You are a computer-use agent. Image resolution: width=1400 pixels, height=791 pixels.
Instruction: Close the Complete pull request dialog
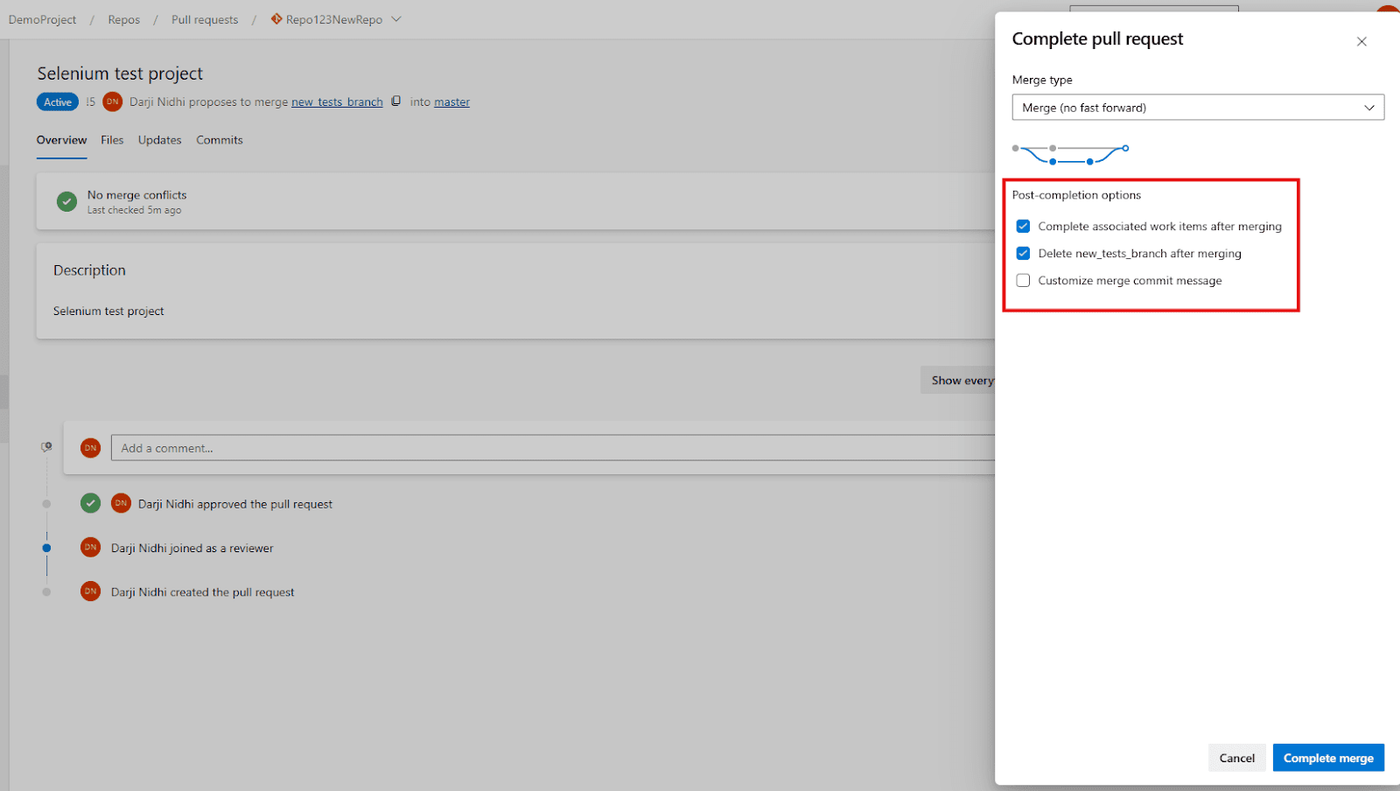[1361, 42]
